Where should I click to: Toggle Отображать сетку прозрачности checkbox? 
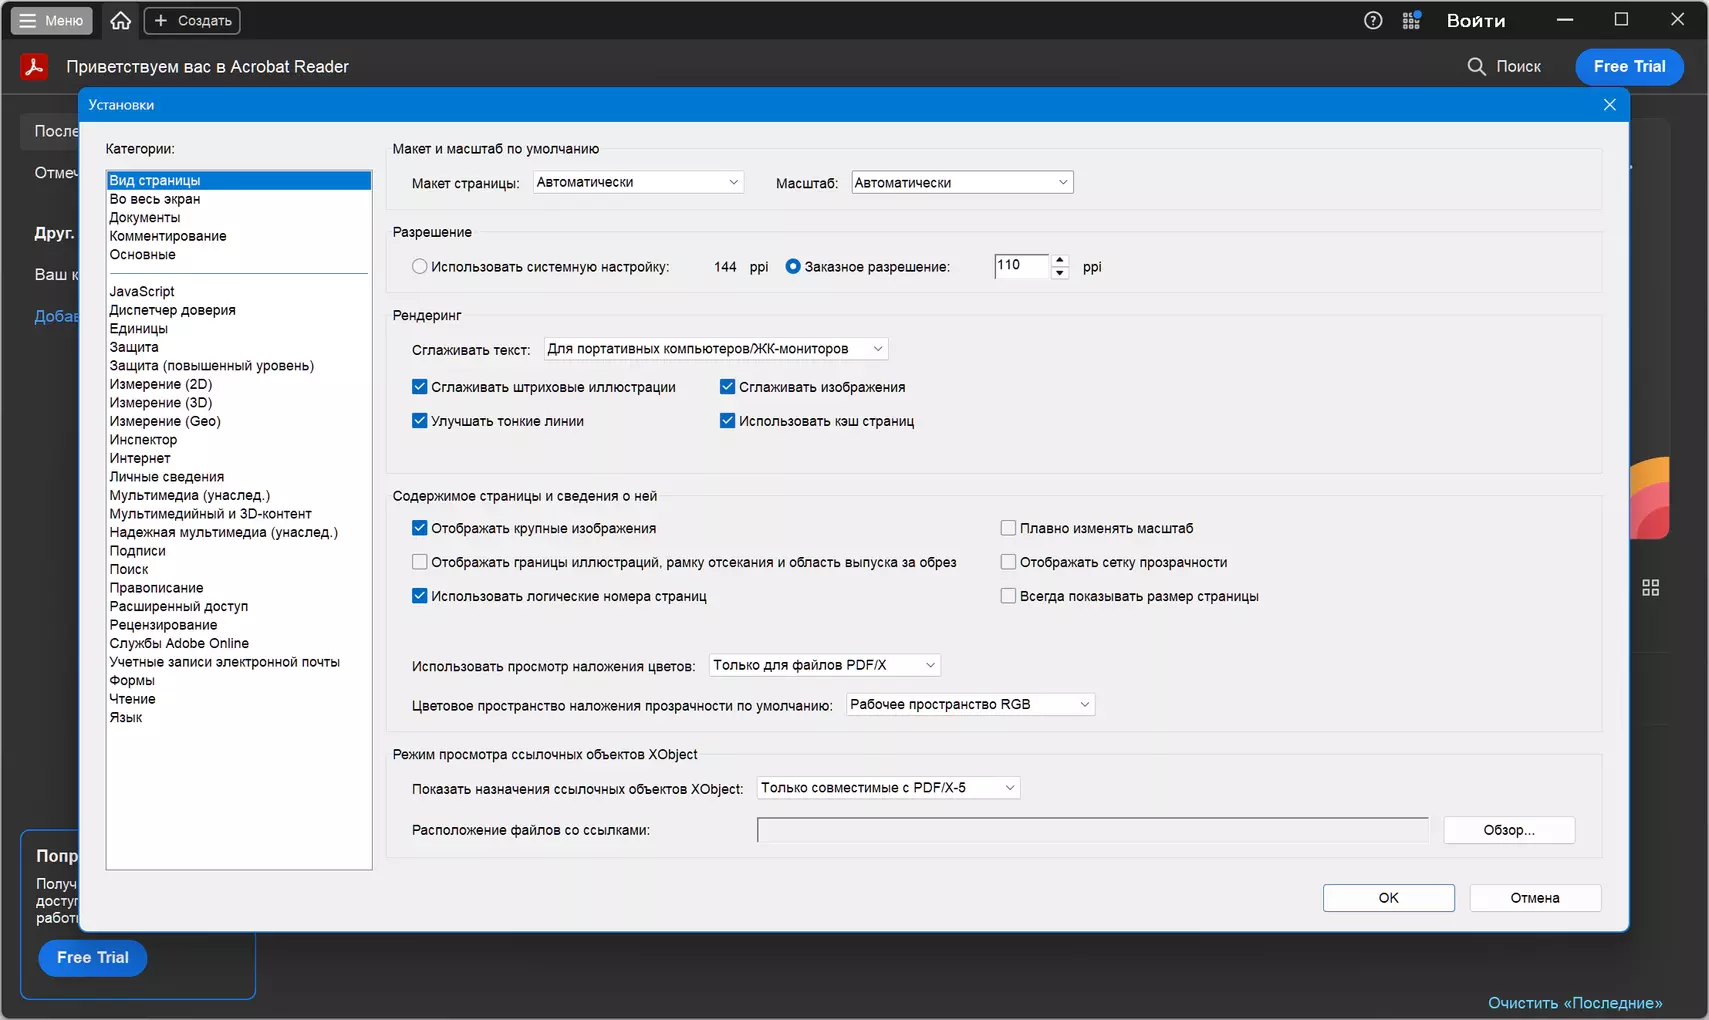pyautogui.click(x=1008, y=562)
